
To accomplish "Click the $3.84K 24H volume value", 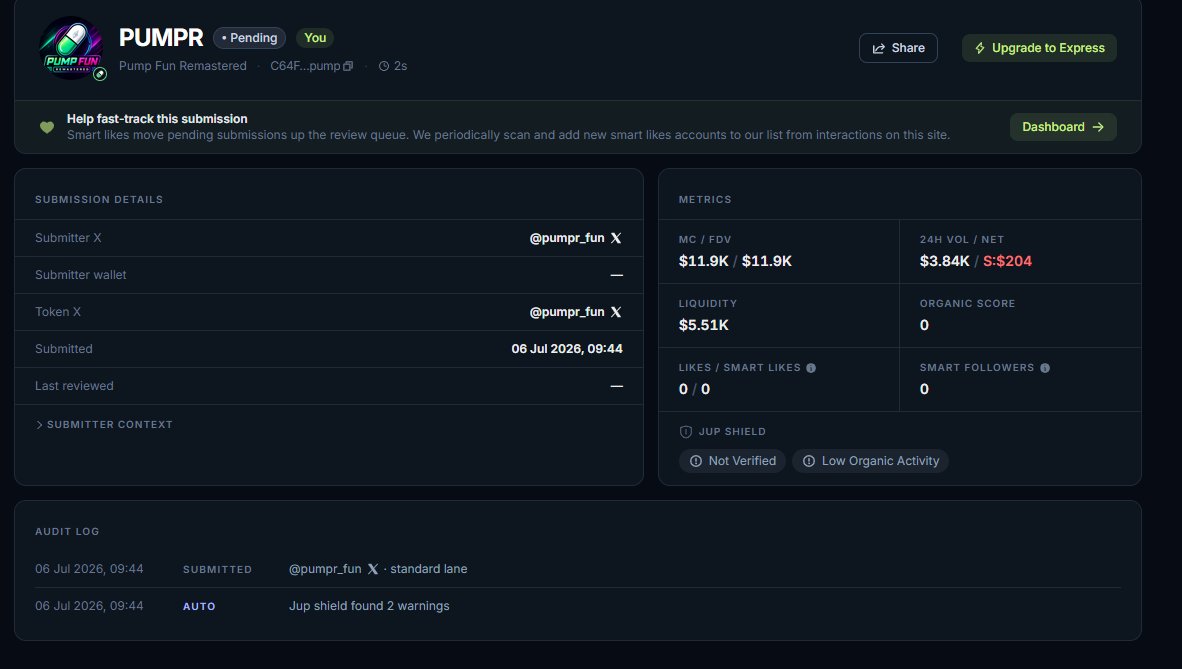I will 945,261.
